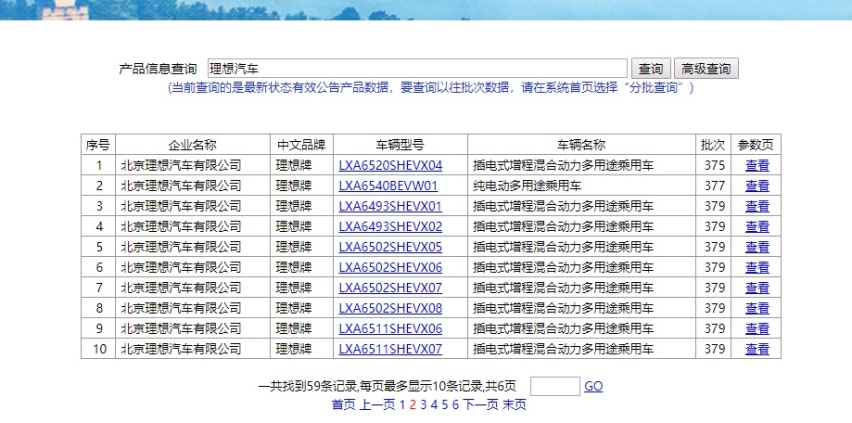Click the 查询 search button
Image resolution: width=852 pixels, height=423 pixels.
(650, 69)
